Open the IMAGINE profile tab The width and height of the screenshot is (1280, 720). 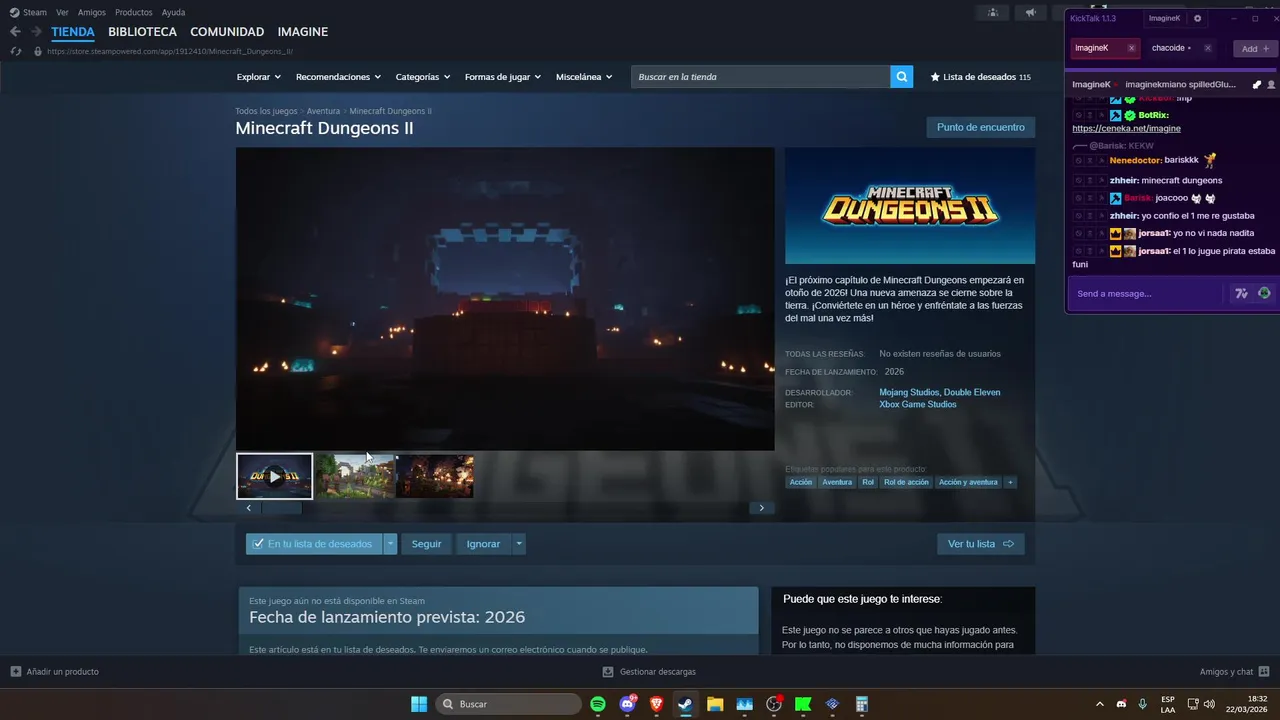pos(303,32)
